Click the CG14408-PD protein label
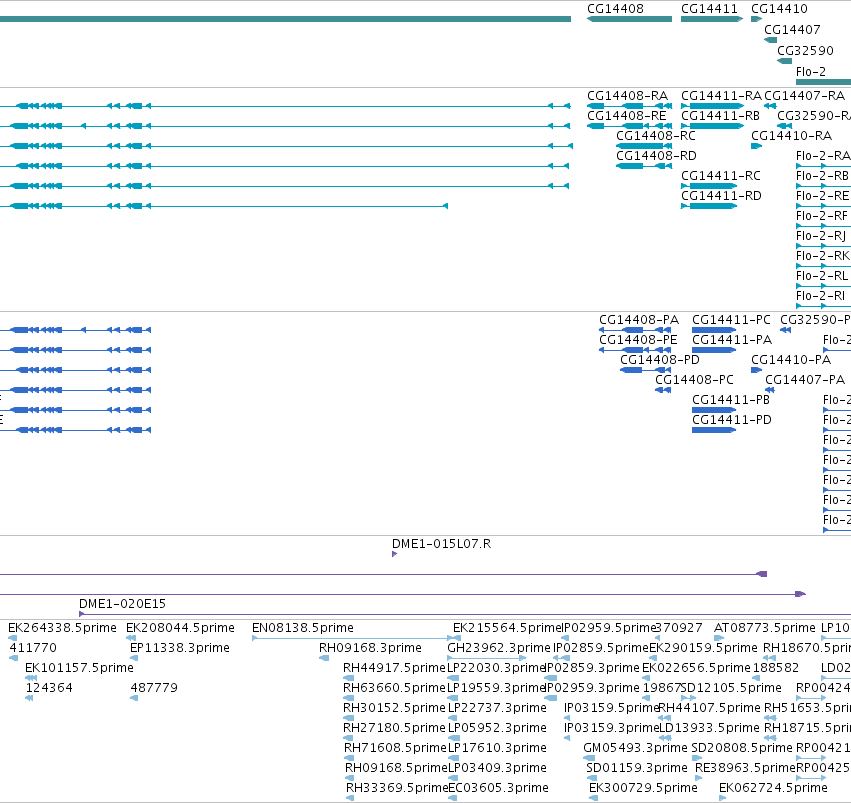This screenshot has height=803, width=851. click(x=660, y=360)
